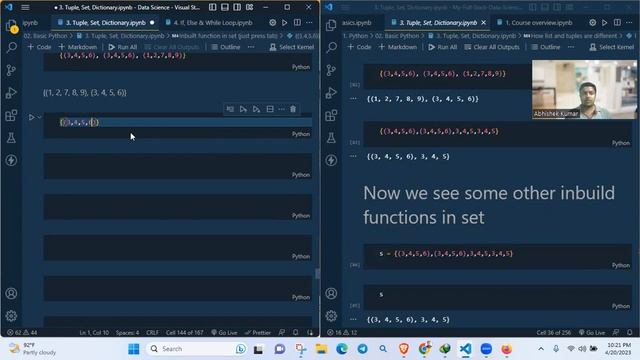Click Go Live in left status bar
This screenshot has height=360, width=640.
pos(224,333)
